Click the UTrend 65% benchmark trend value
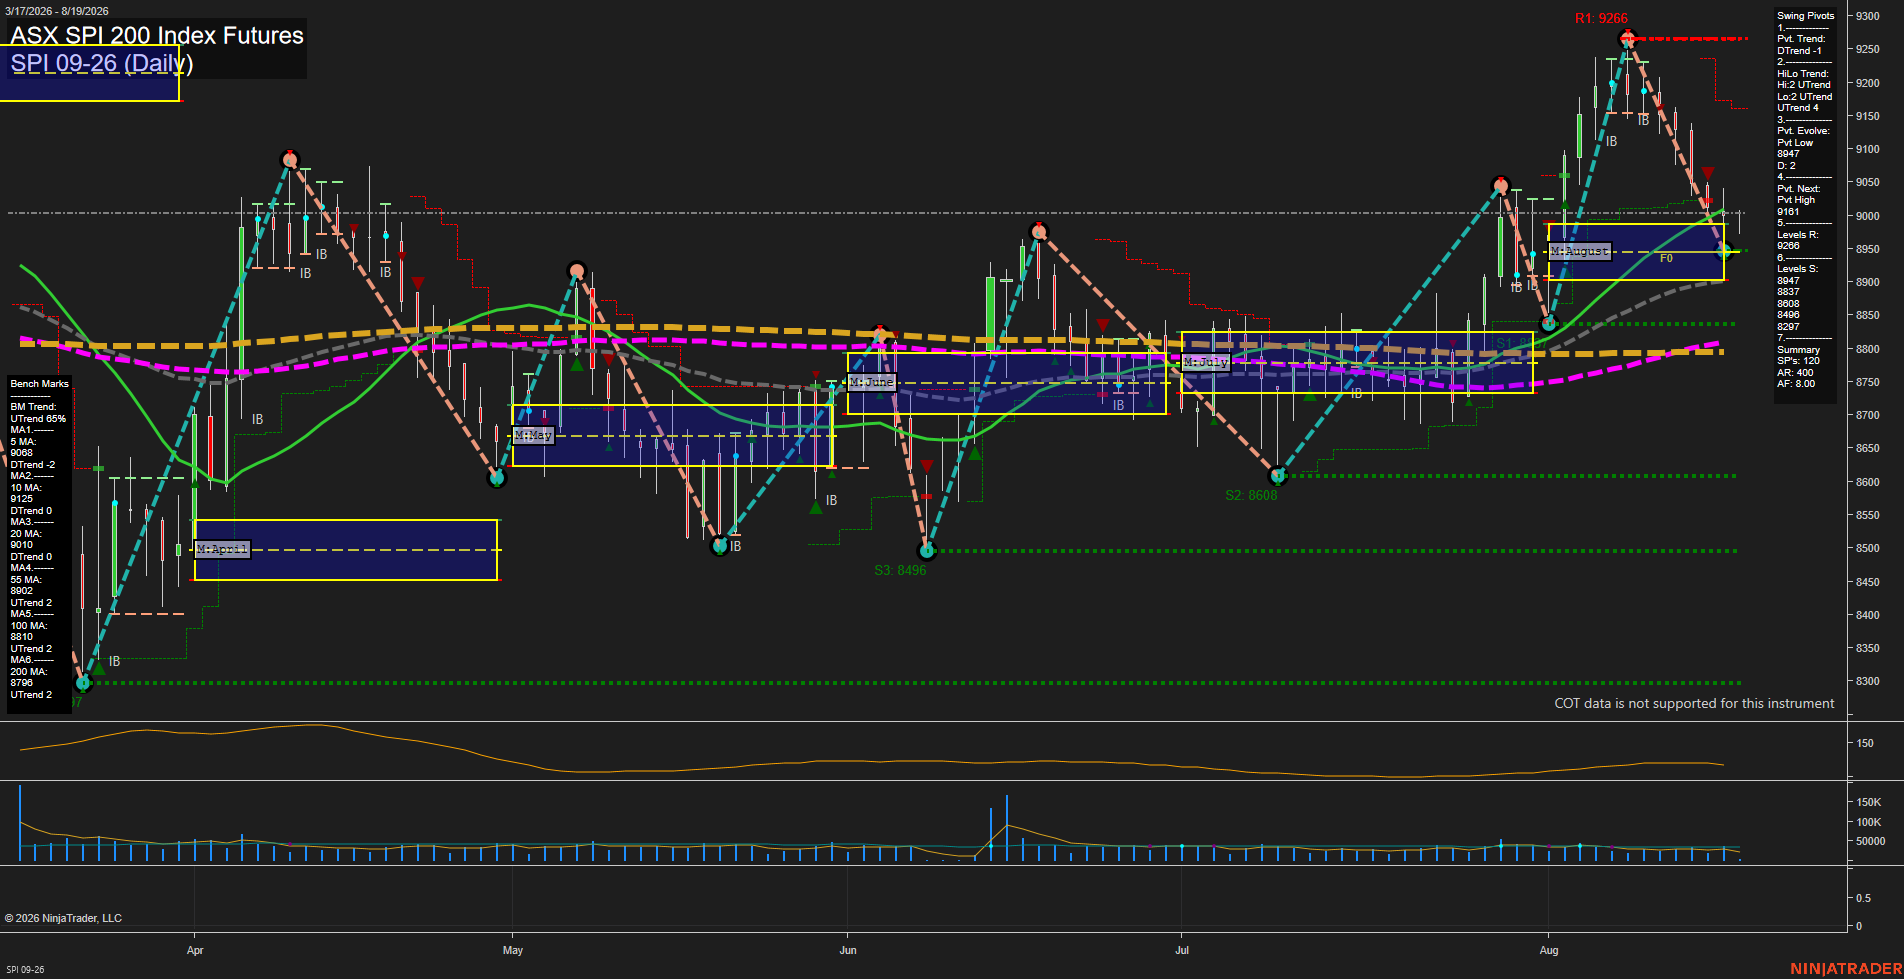The height and width of the screenshot is (979, 1904). click(x=38, y=419)
